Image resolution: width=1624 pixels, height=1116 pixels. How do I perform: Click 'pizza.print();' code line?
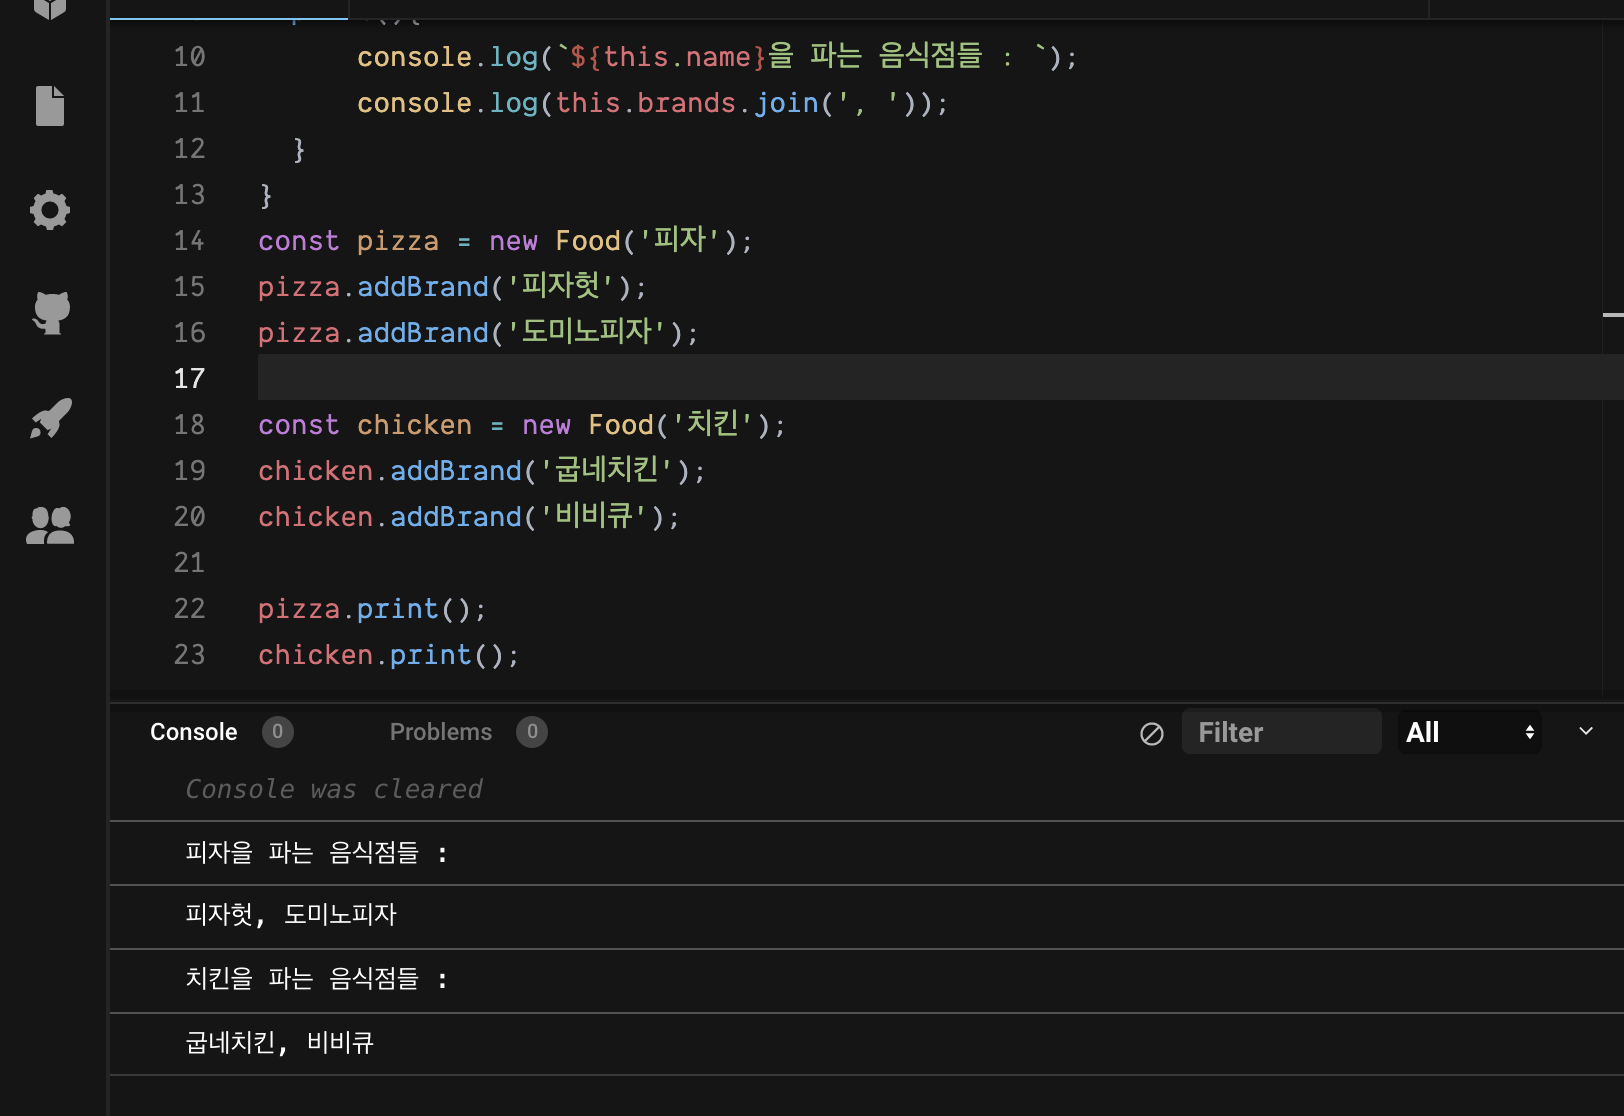372,609
